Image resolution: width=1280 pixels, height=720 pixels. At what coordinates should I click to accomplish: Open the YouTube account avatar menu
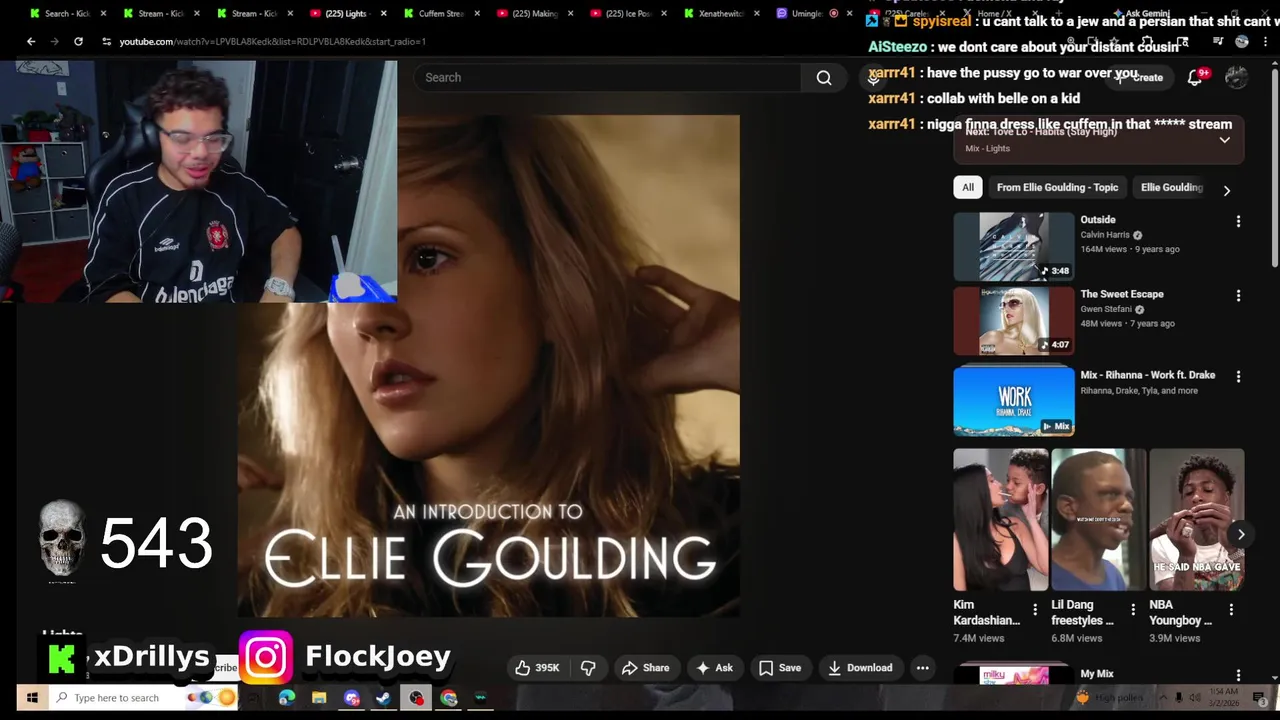pyautogui.click(x=1237, y=78)
